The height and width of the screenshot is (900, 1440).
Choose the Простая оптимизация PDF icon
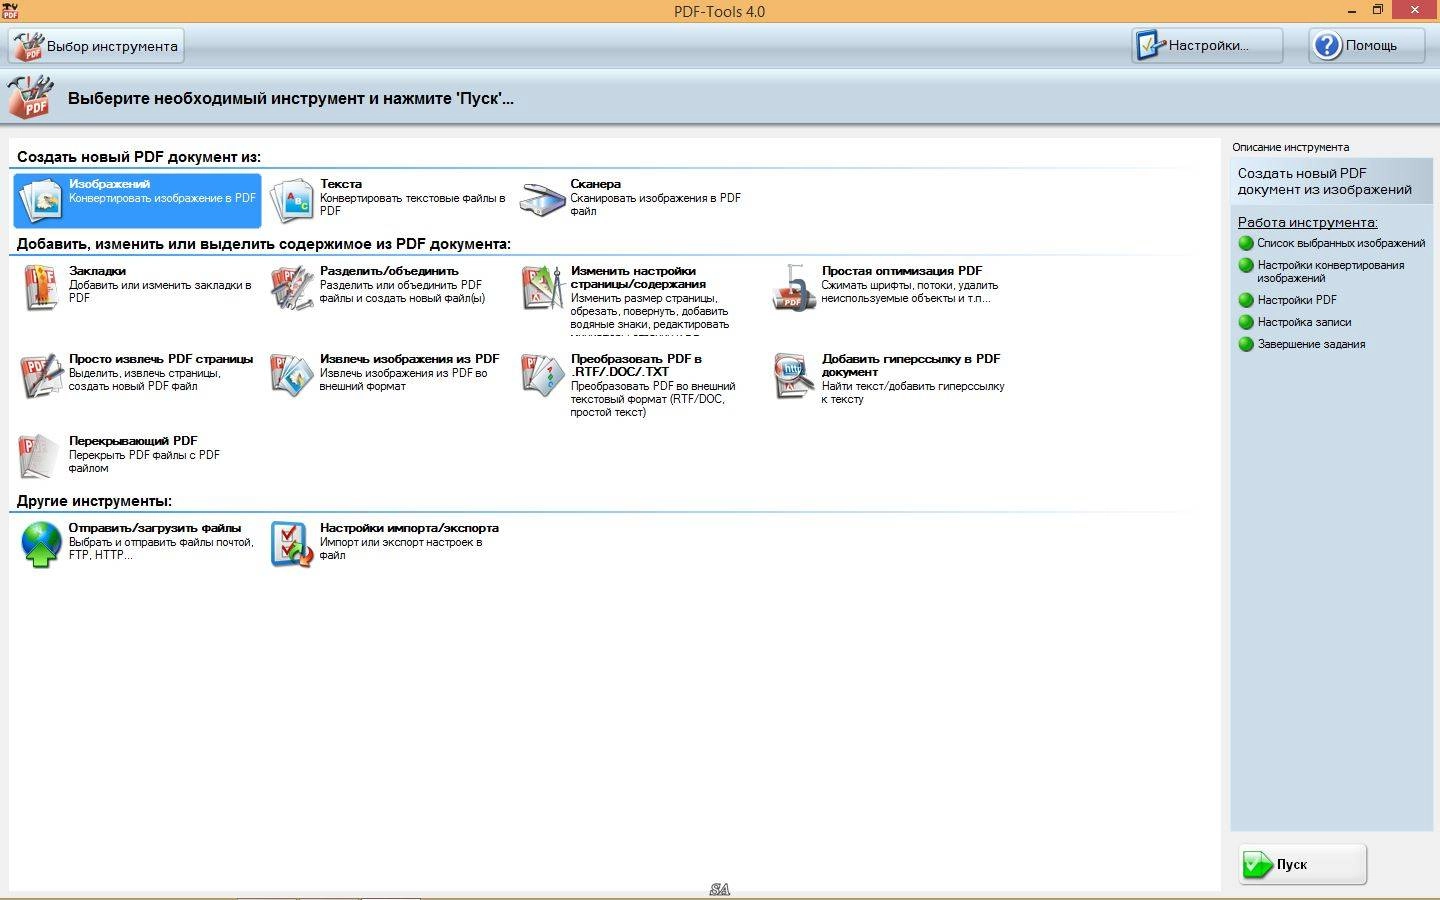click(x=794, y=288)
